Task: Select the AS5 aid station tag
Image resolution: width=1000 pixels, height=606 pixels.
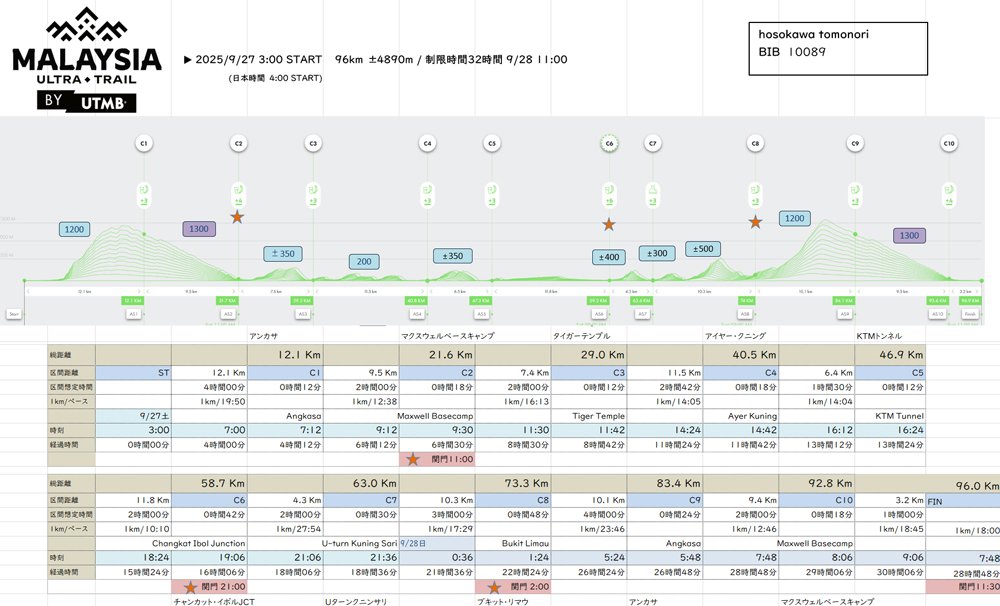Action: [x=480, y=313]
